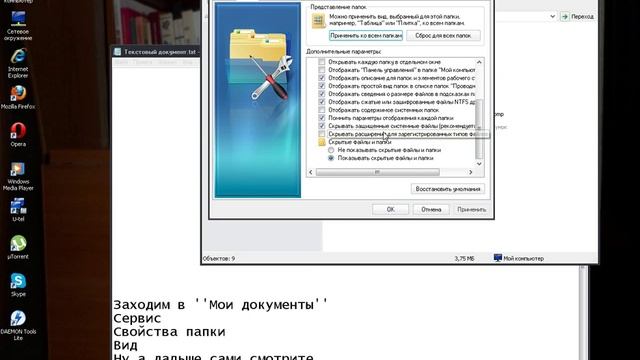The height and width of the screenshot is (360, 640).
Task: Open the Сетевое окружение desktop icon
Action: click(x=18, y=26)
